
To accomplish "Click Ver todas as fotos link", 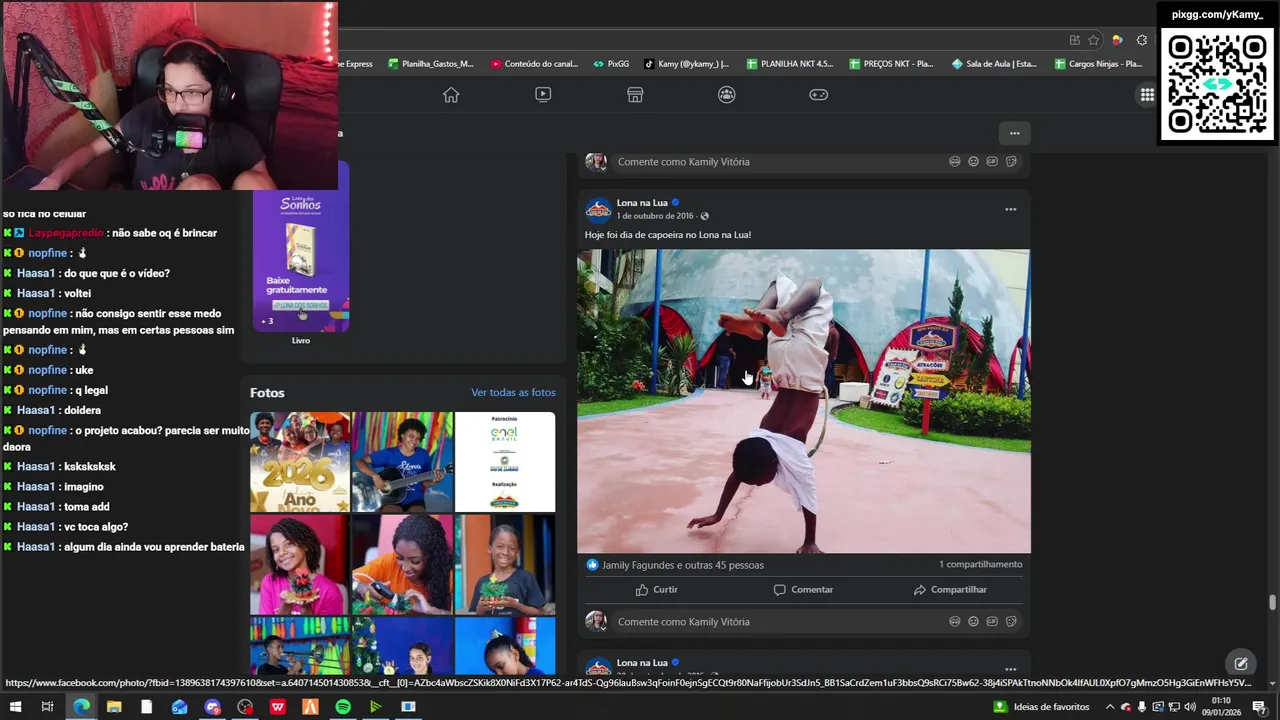I will 513,393.
